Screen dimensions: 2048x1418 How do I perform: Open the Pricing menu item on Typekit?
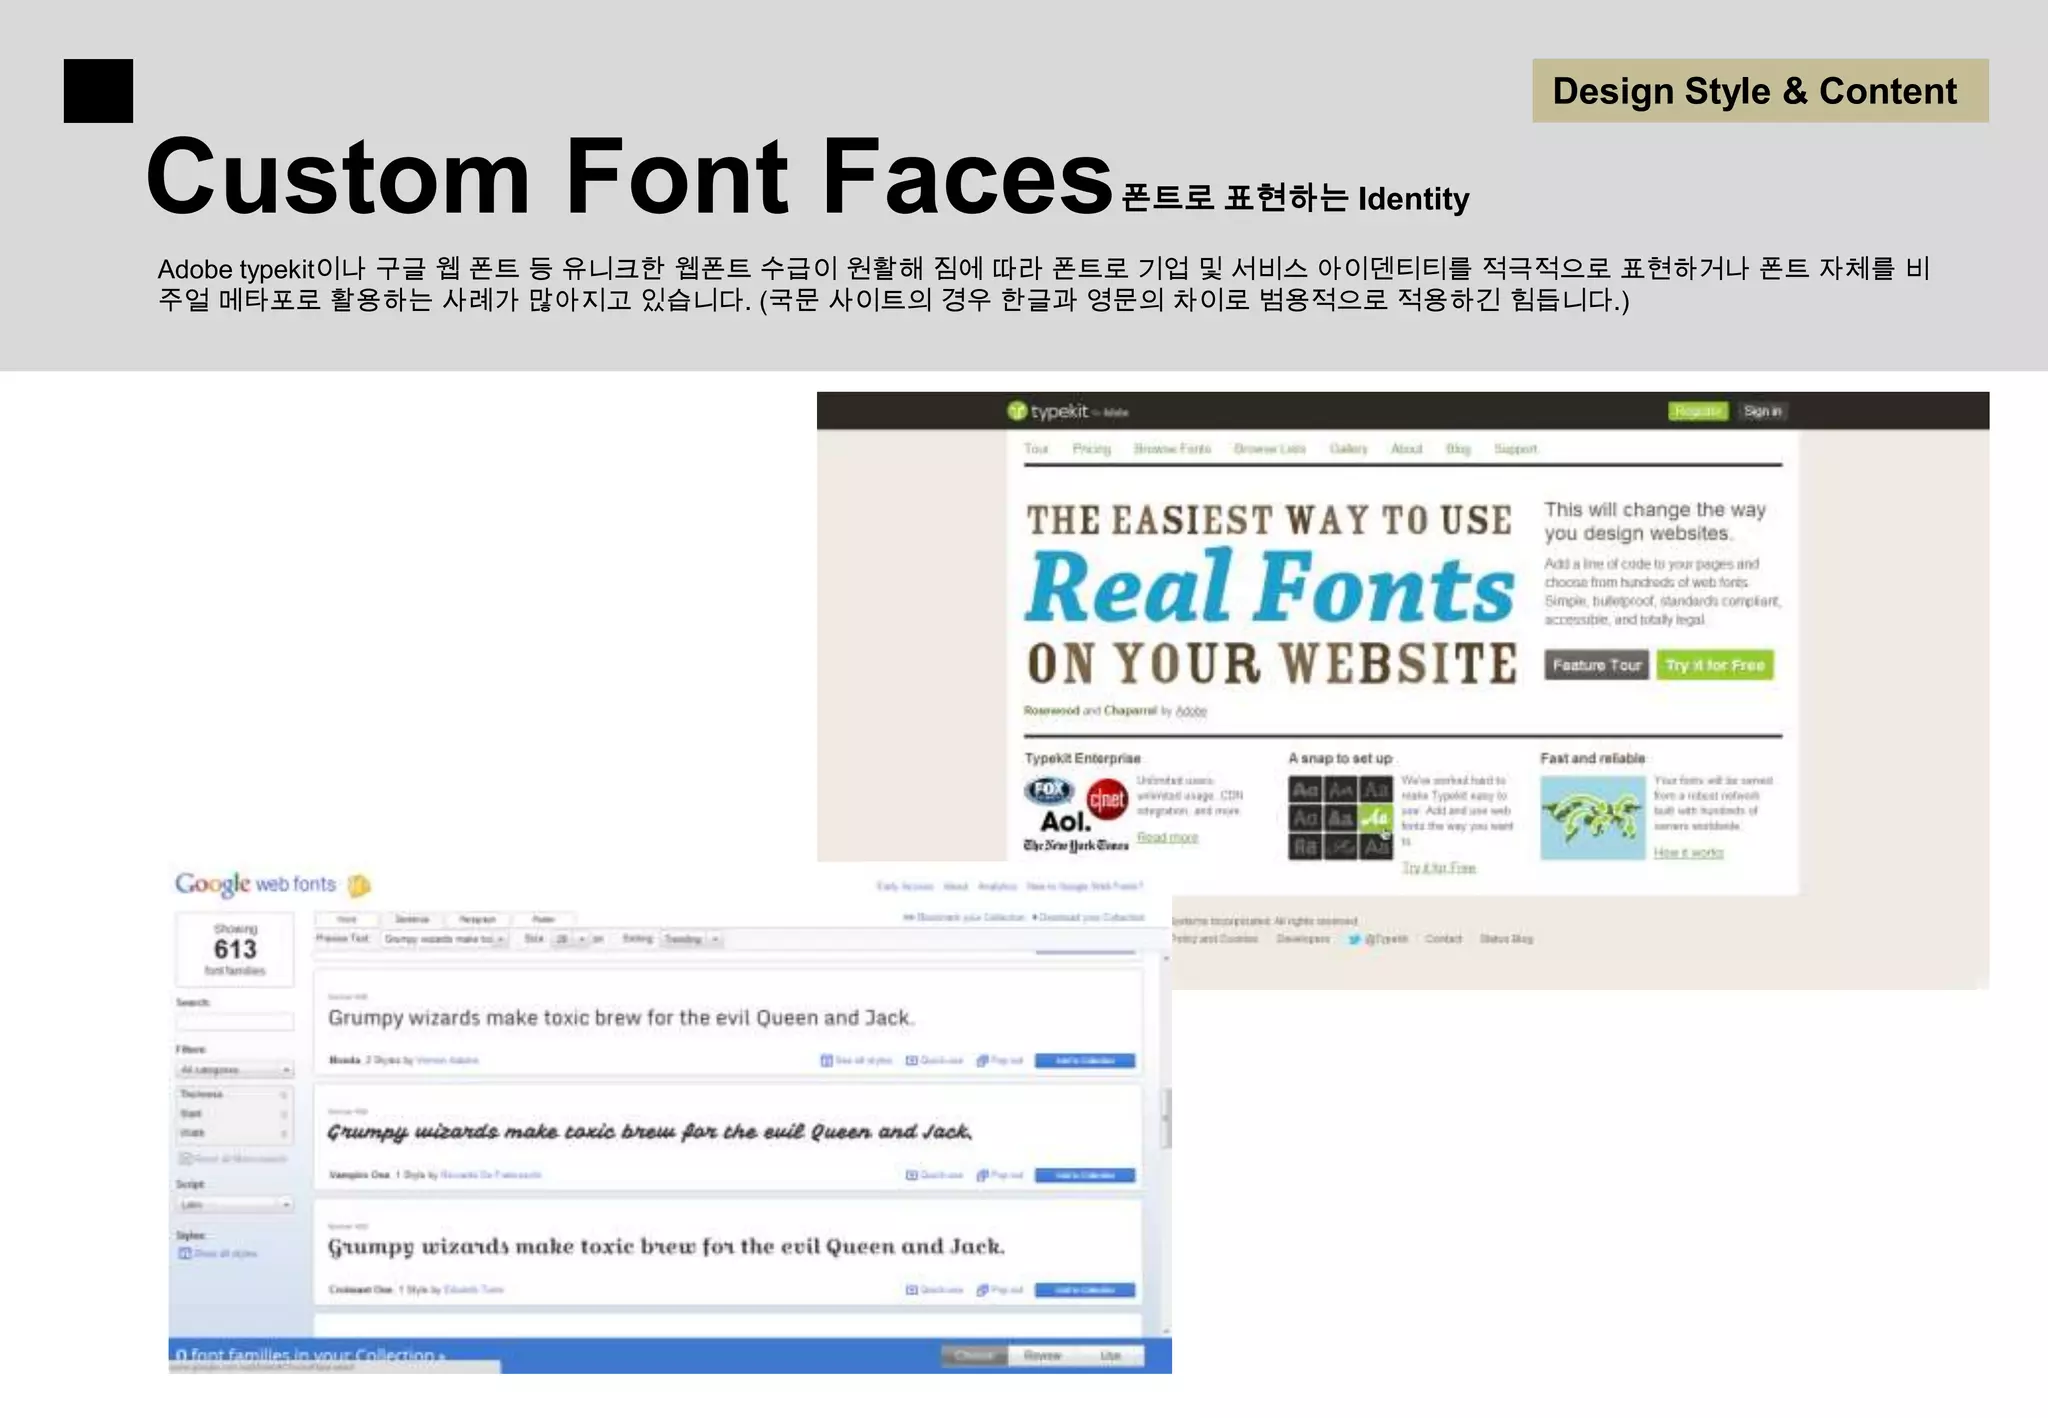pyautogui.click(x=1092, y=449)
